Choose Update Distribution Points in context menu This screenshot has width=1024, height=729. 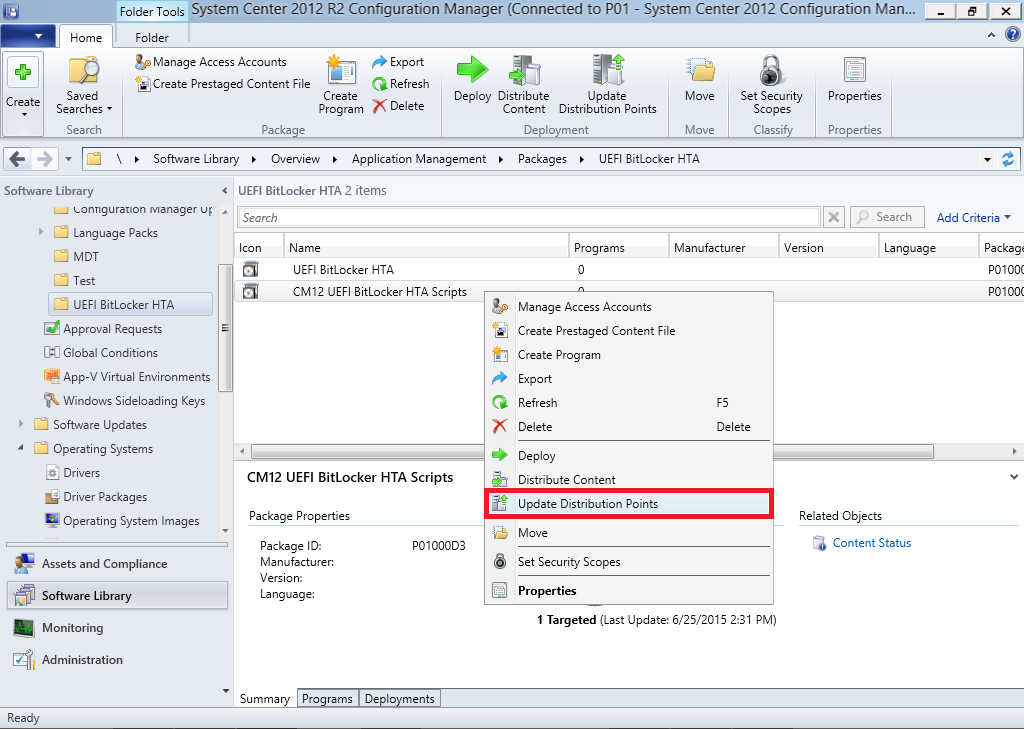(x=629, y=504)
